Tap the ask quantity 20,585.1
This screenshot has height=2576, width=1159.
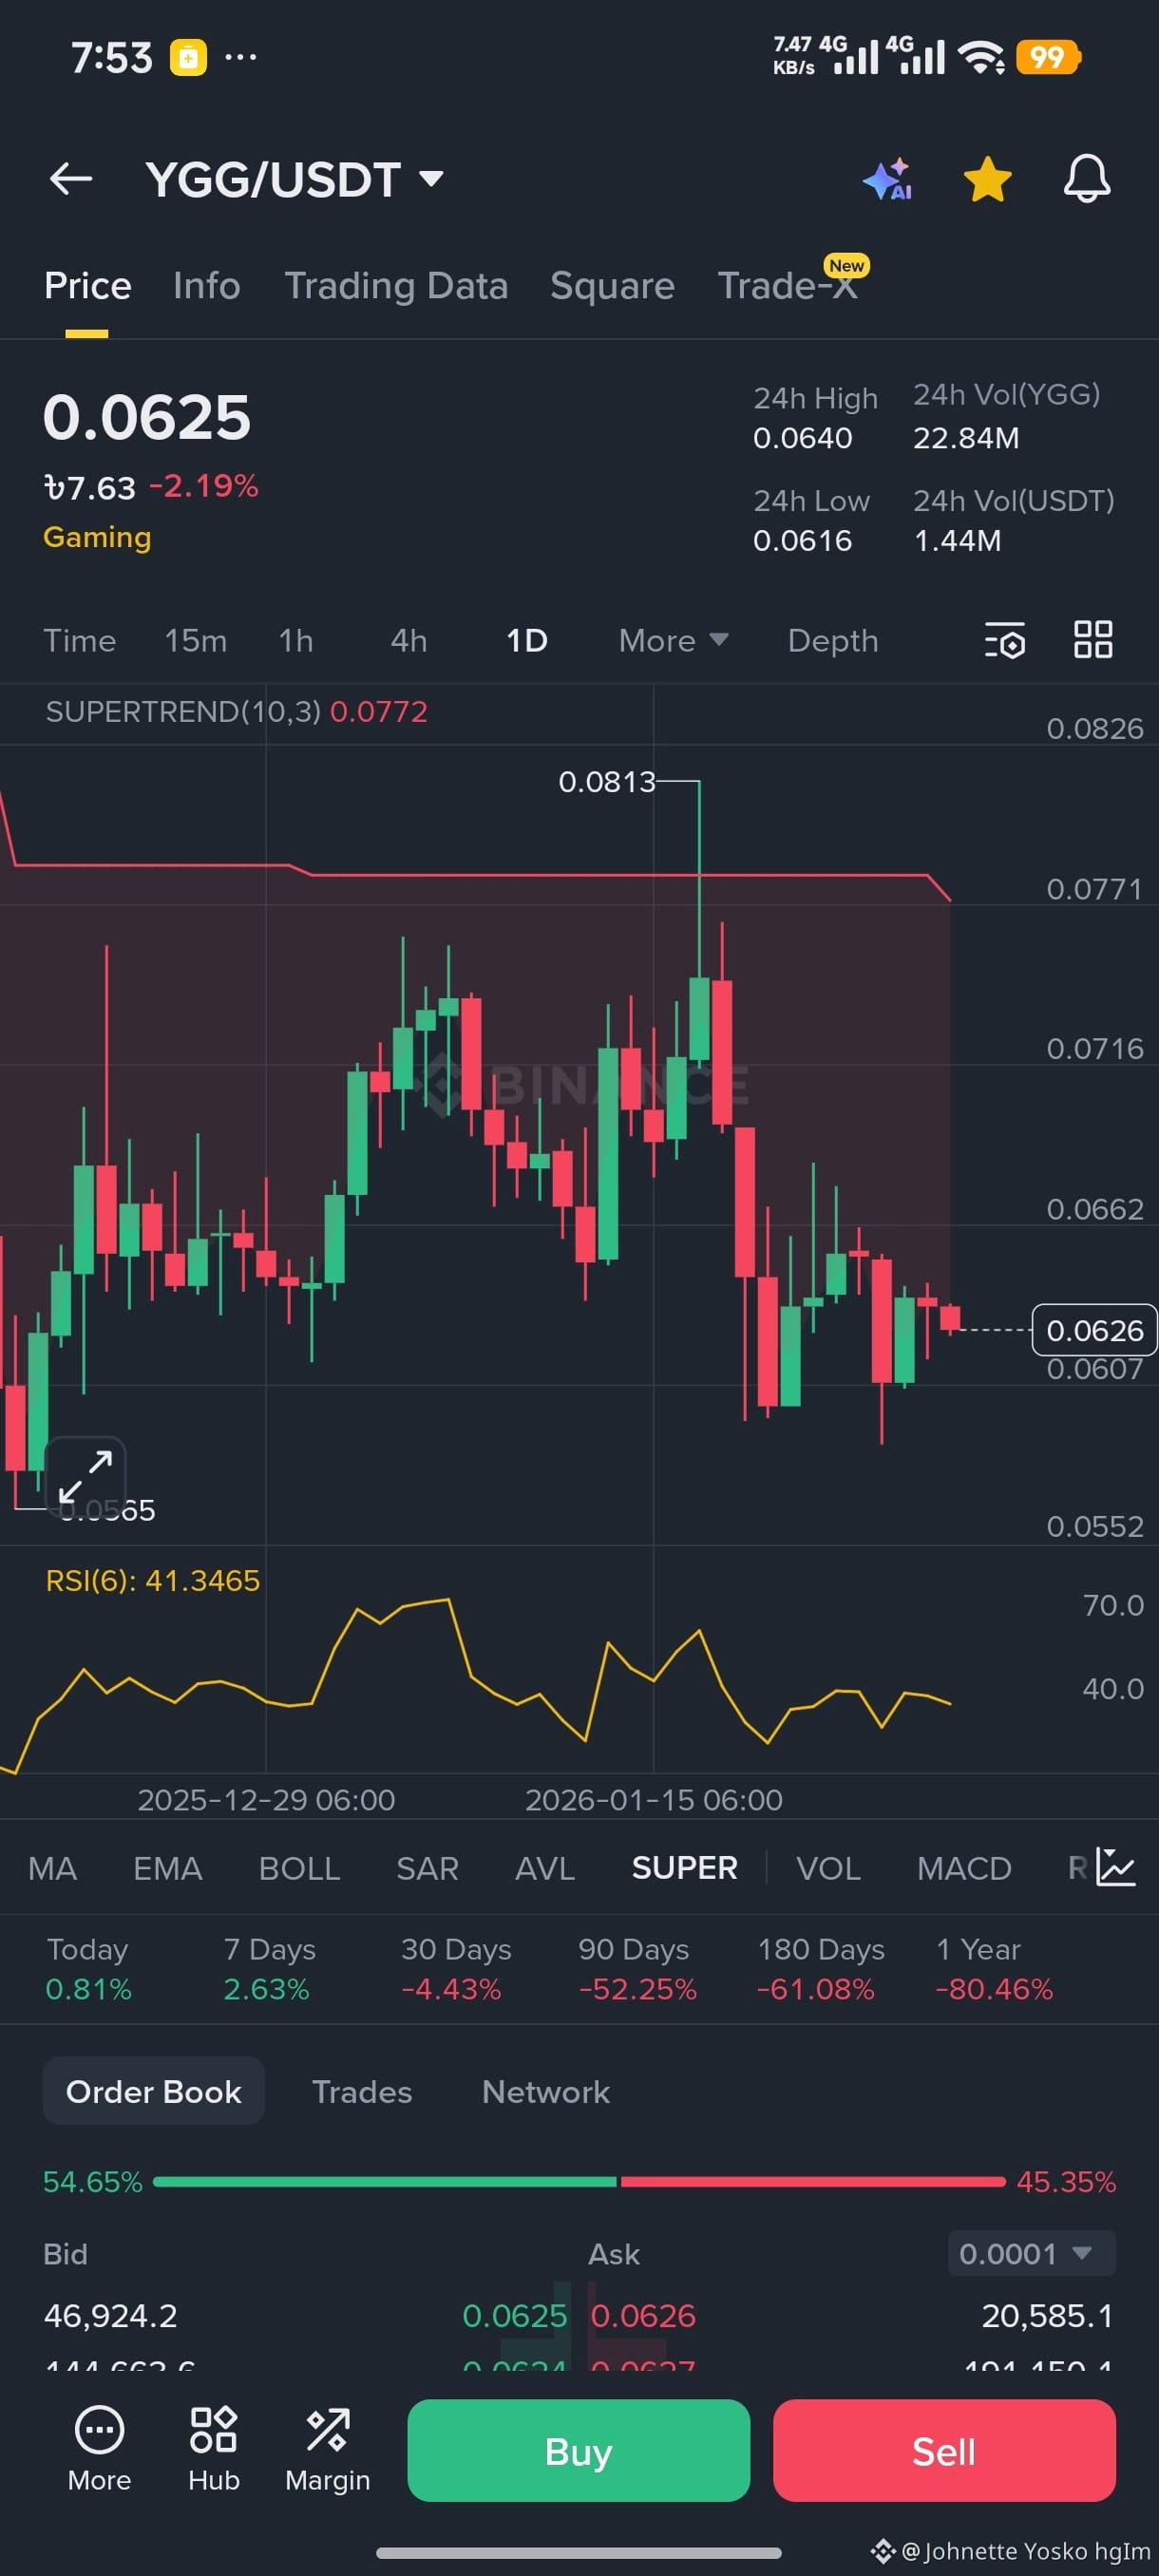(x=1047, y=2315)
